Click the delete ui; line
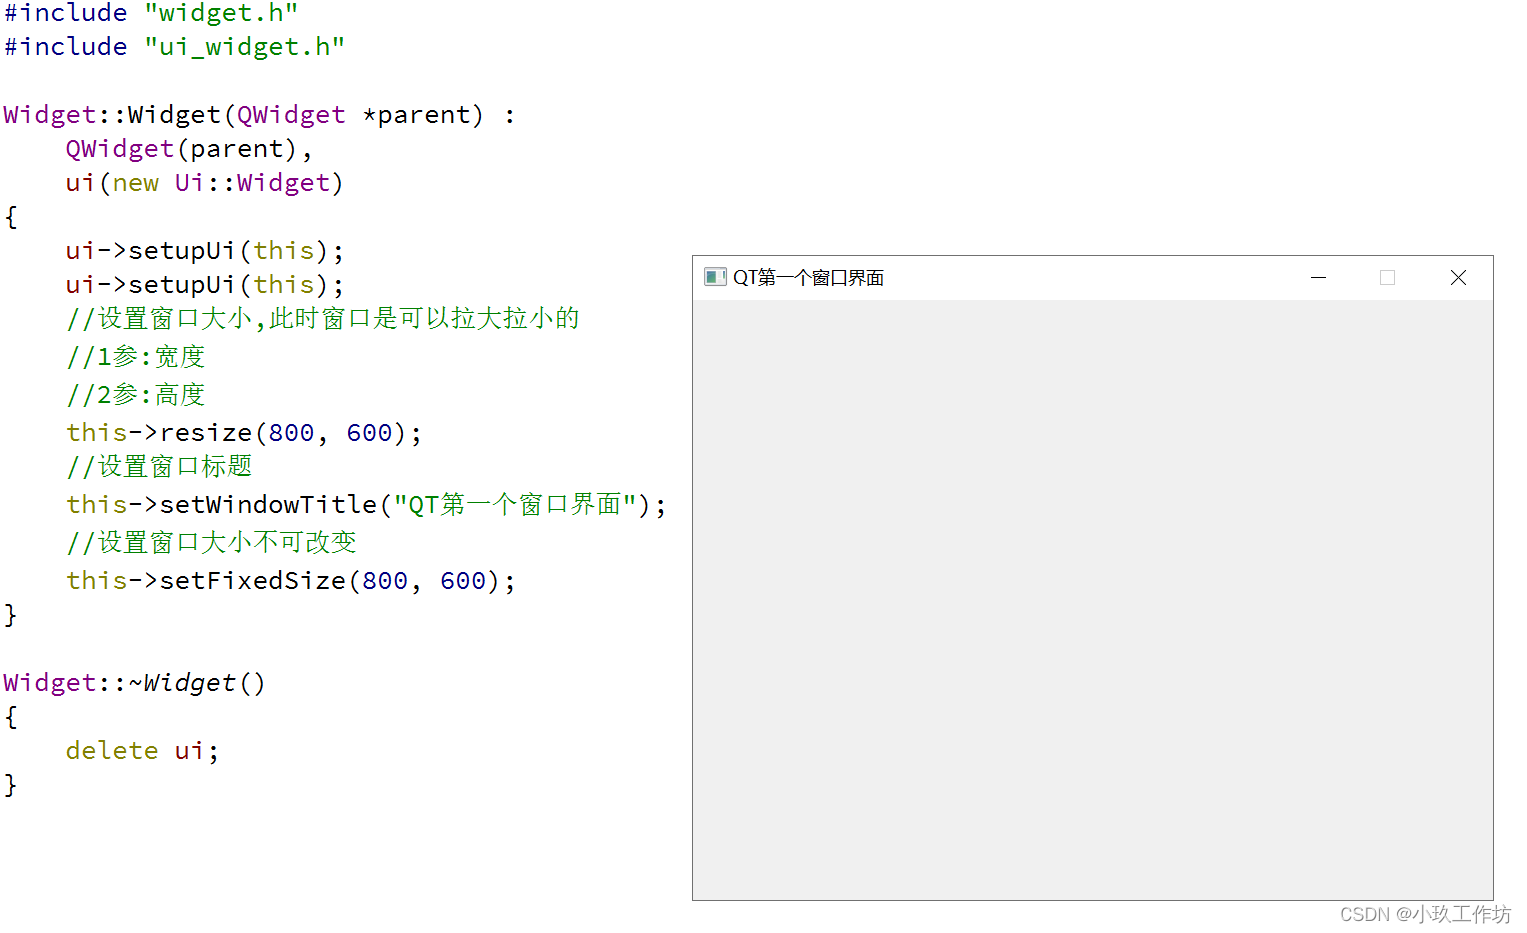This screenshot has width=1527, height=933. (142, 751)
